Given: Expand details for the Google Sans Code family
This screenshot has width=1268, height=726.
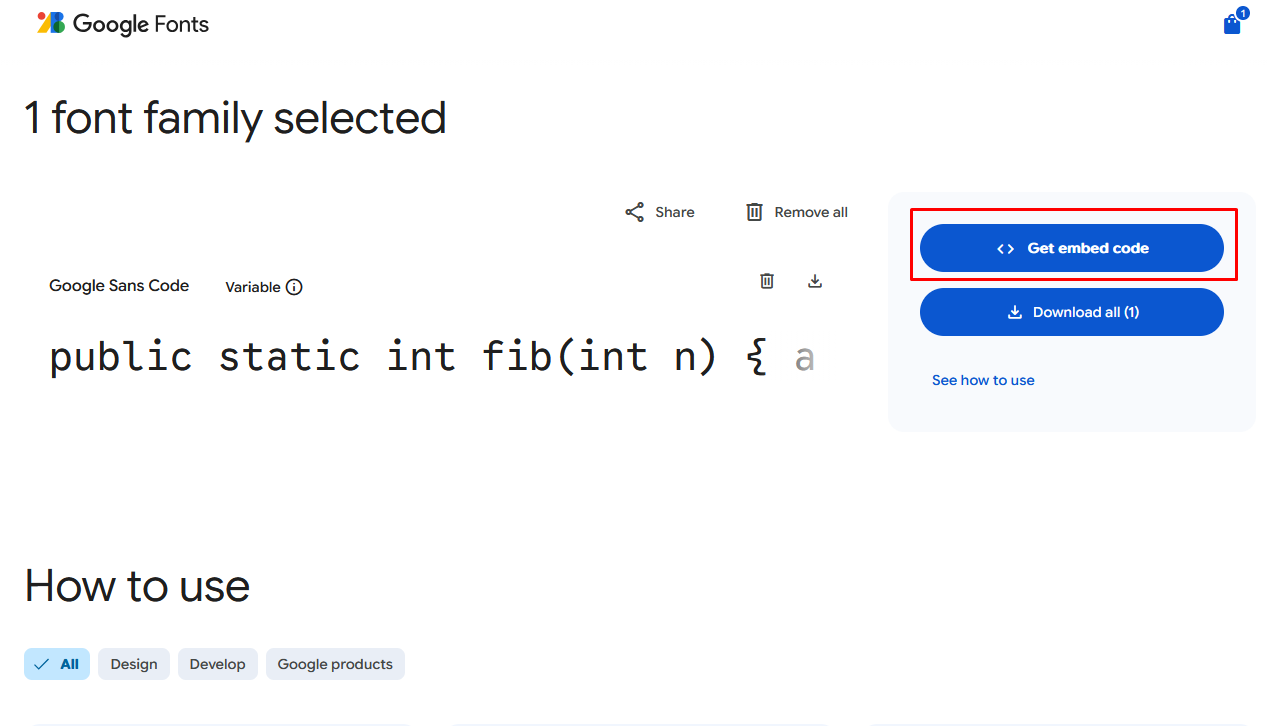Looking at the screenshot, I should (119, 286).
